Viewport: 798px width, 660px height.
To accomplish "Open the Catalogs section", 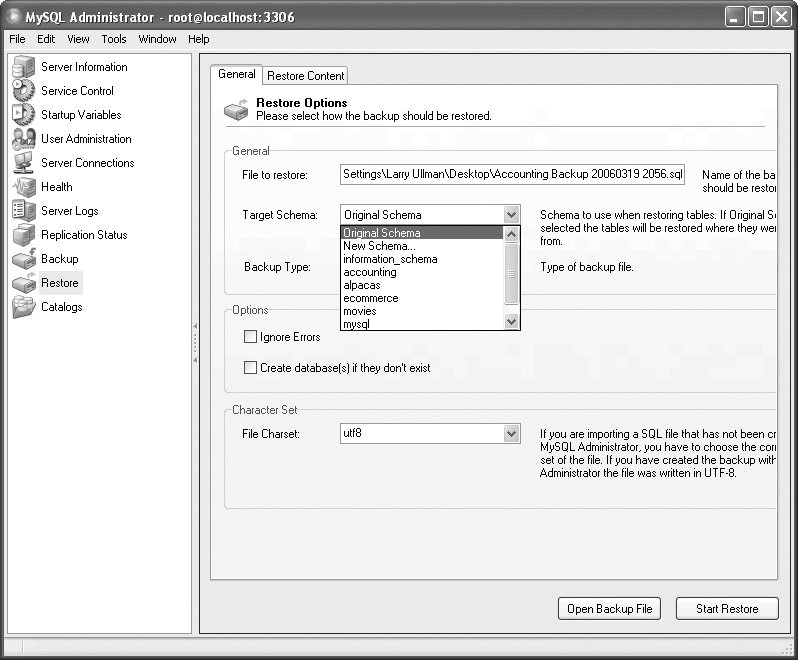I will point(62,307).
